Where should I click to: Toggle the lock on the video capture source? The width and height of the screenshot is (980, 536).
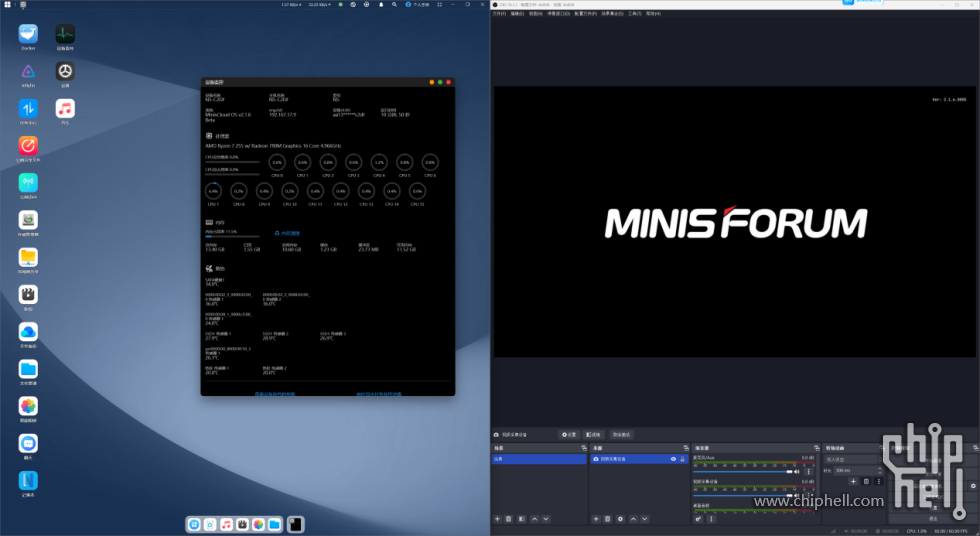tap(682, 459)
